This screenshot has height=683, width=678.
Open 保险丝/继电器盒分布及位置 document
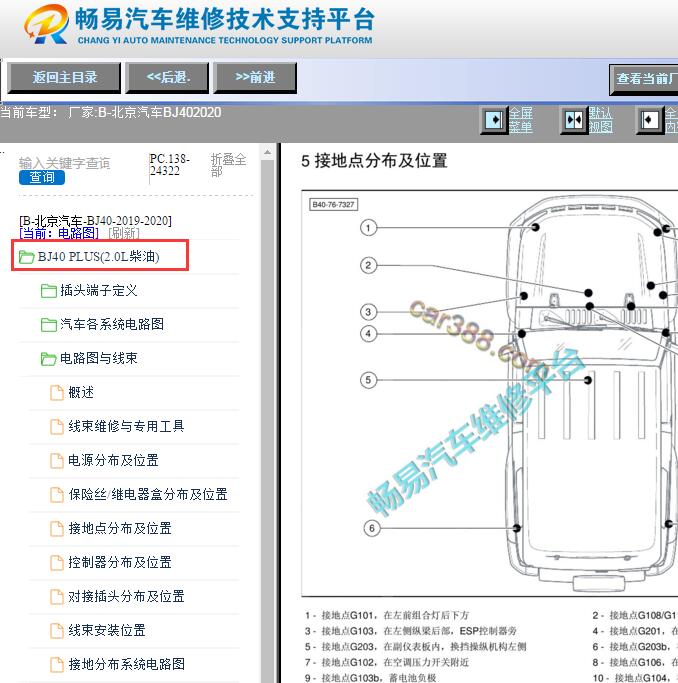[148, 494]
